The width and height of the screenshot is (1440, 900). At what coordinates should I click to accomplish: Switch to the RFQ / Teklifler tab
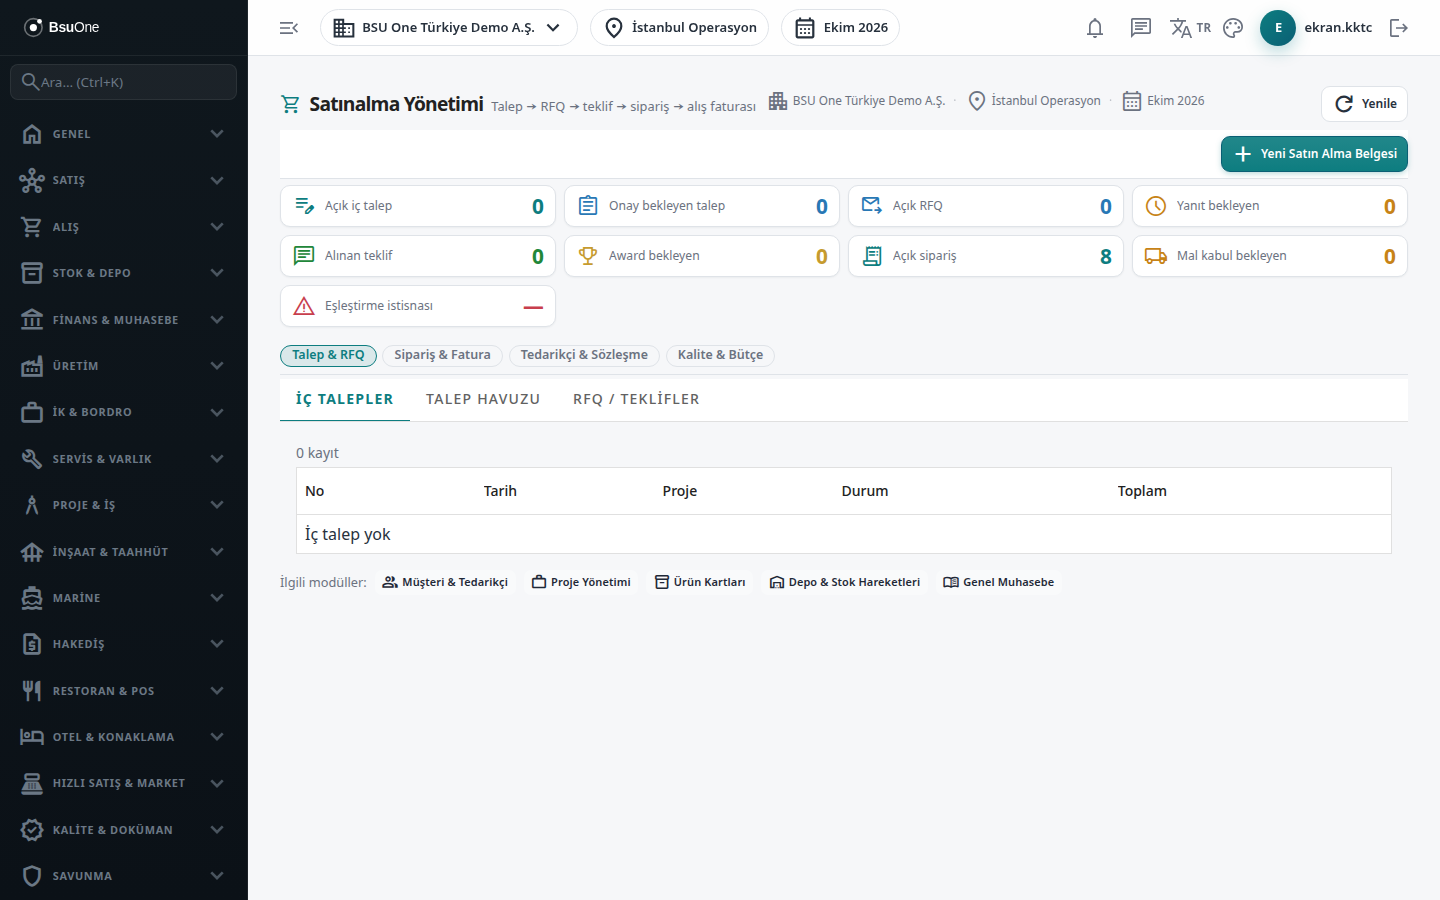coord(636,399)
